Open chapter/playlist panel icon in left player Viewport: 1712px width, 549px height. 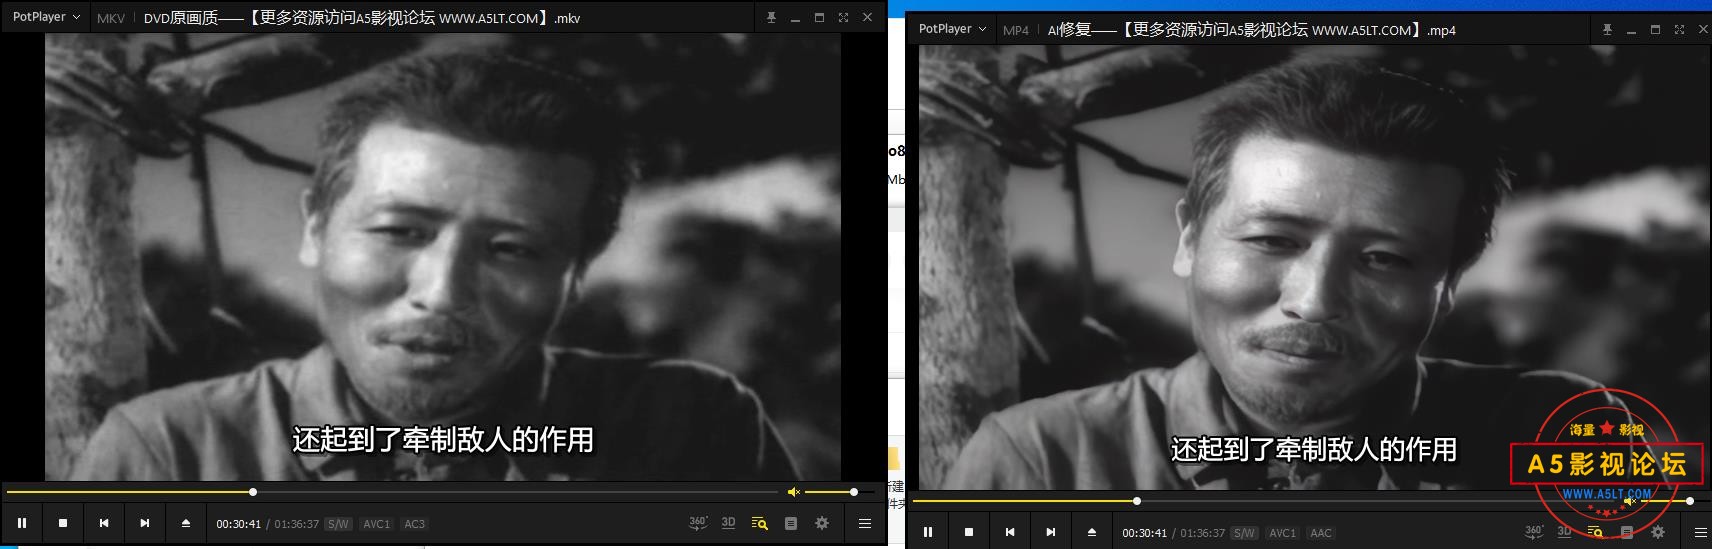791,523
